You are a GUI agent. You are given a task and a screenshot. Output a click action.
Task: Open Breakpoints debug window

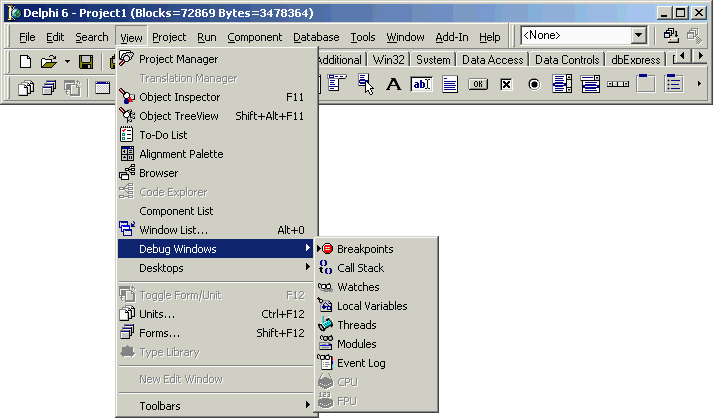click(377, 249)
